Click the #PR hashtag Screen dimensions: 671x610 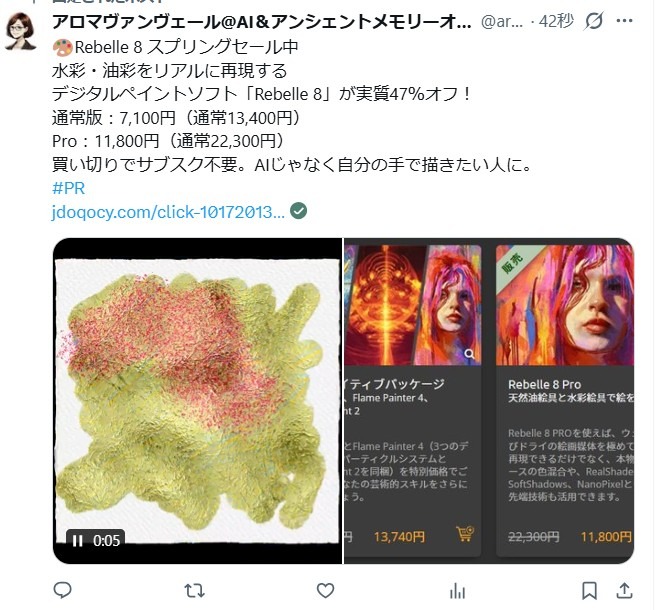point(68,188)
